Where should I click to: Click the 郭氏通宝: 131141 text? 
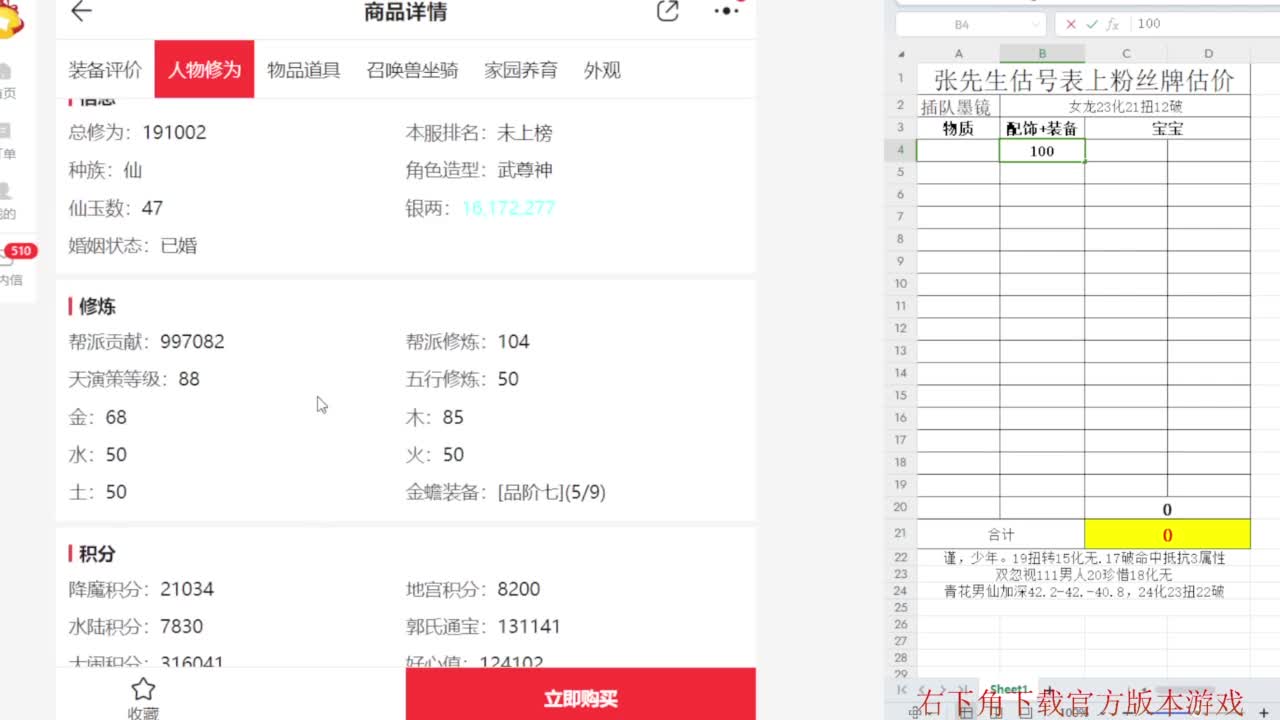pyautogui.click(x=483, y=627)
